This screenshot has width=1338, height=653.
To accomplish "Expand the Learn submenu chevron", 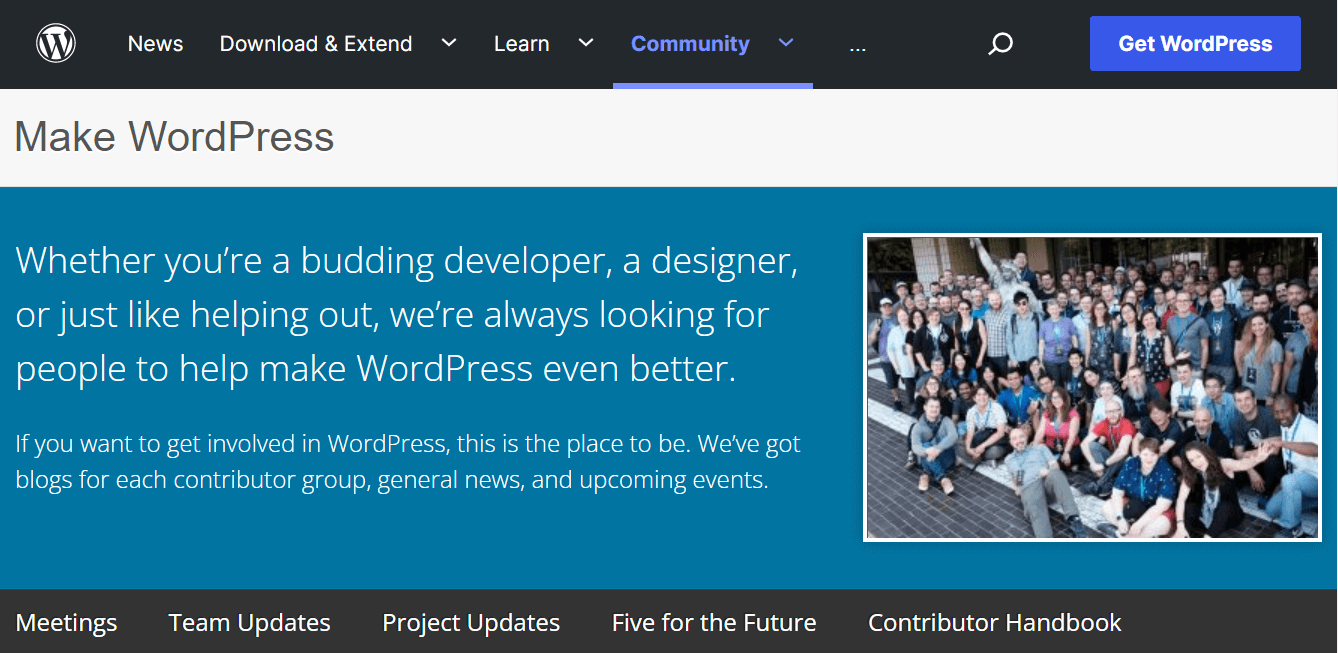I will [x=586, y=43].
